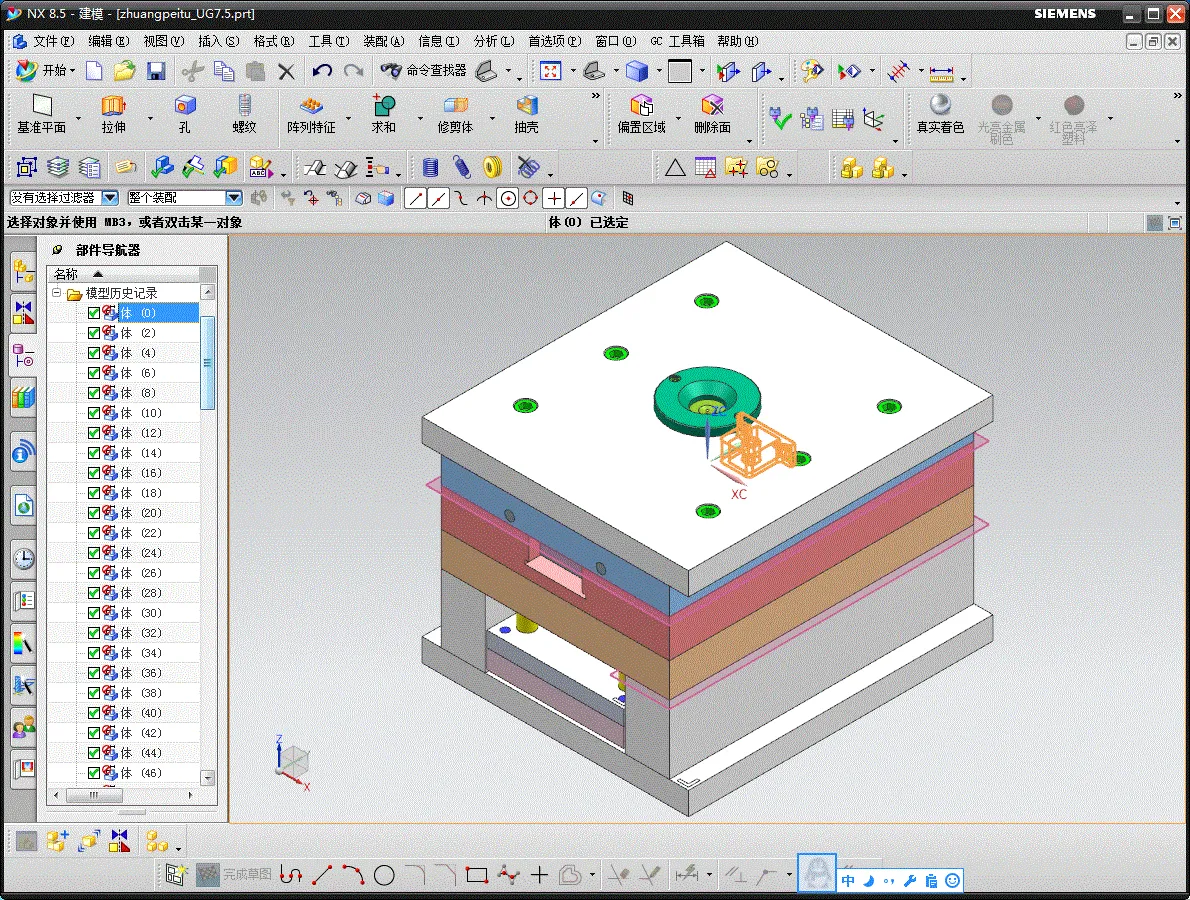Collapse the 模型历史记录 tree node

click(56, 292)
